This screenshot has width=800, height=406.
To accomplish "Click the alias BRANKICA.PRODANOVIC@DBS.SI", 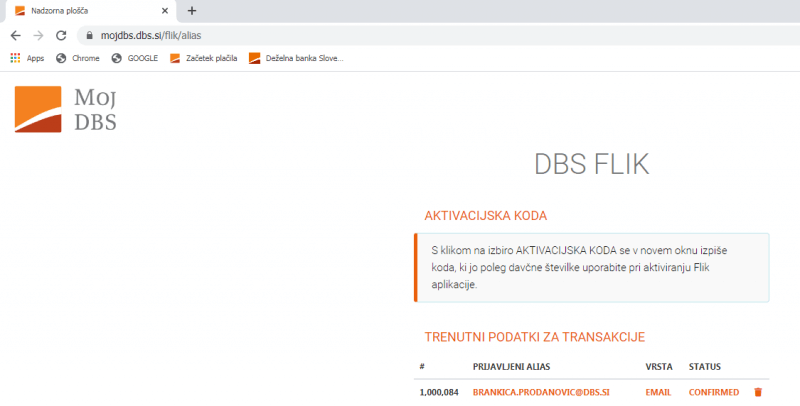I will [x=541, y=392].
